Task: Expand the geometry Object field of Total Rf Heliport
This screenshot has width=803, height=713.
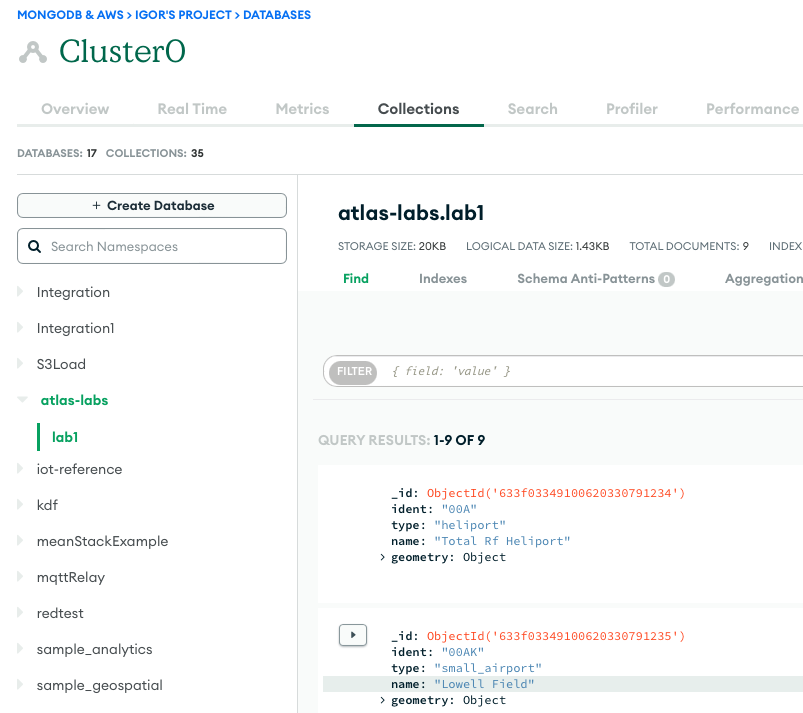Action: coord(382,557)
